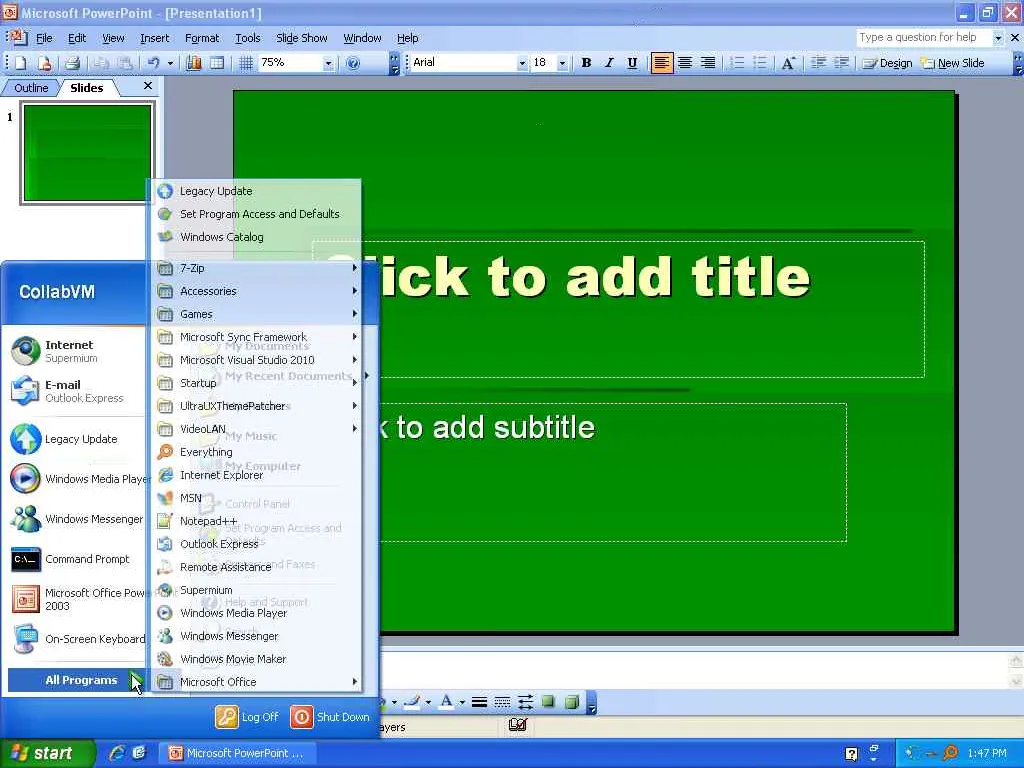Choose 3-D Style in drawing toolbar
The height and width of the screenshot is (768, 1024).
point(572,703)
